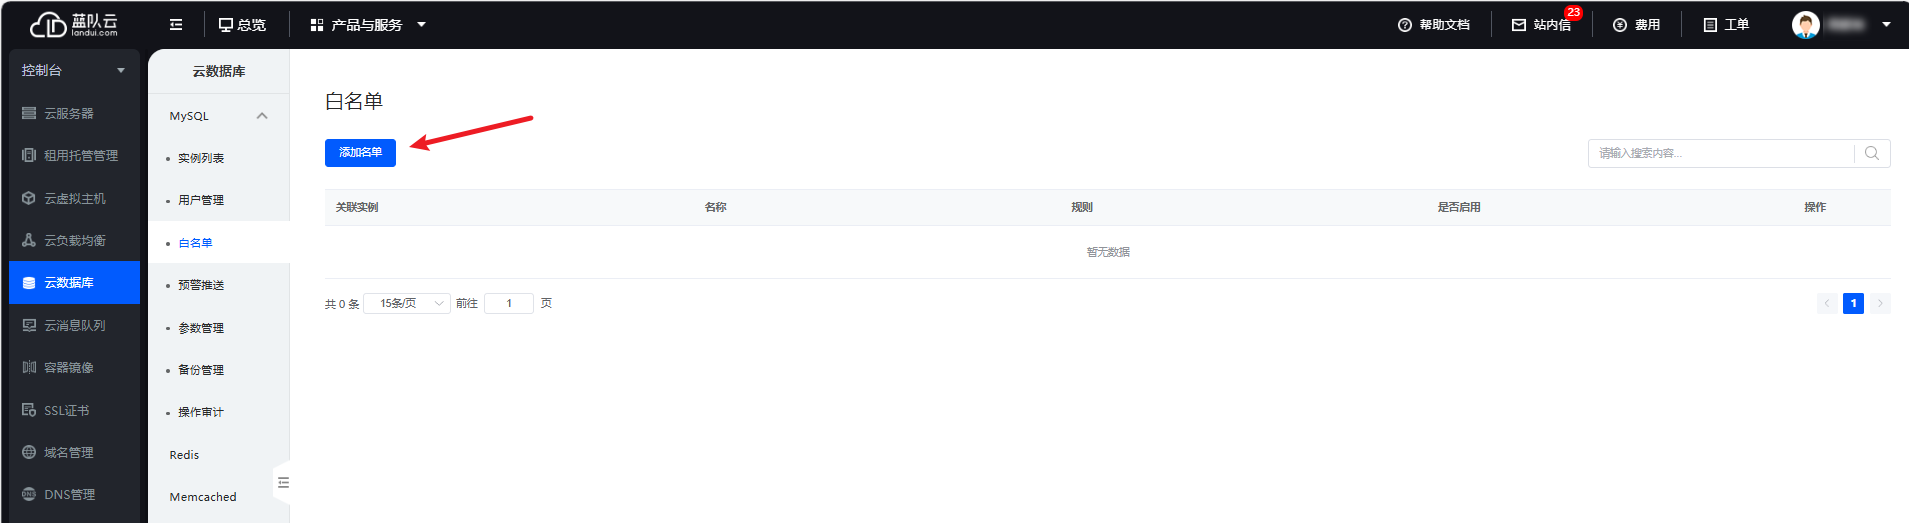Select 云服务器 in the left sidebar
The image size is (1909, 523).
[x=69, y=114]
